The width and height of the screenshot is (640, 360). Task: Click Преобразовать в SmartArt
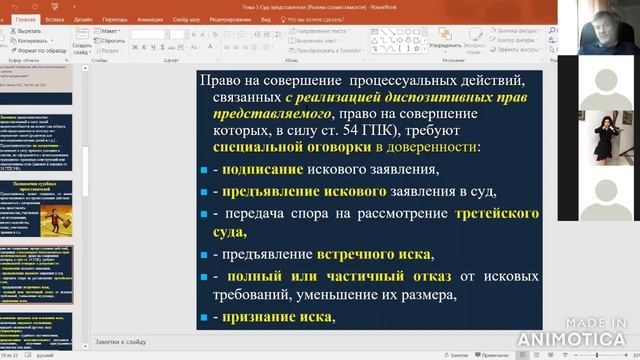tap(327, 51)
